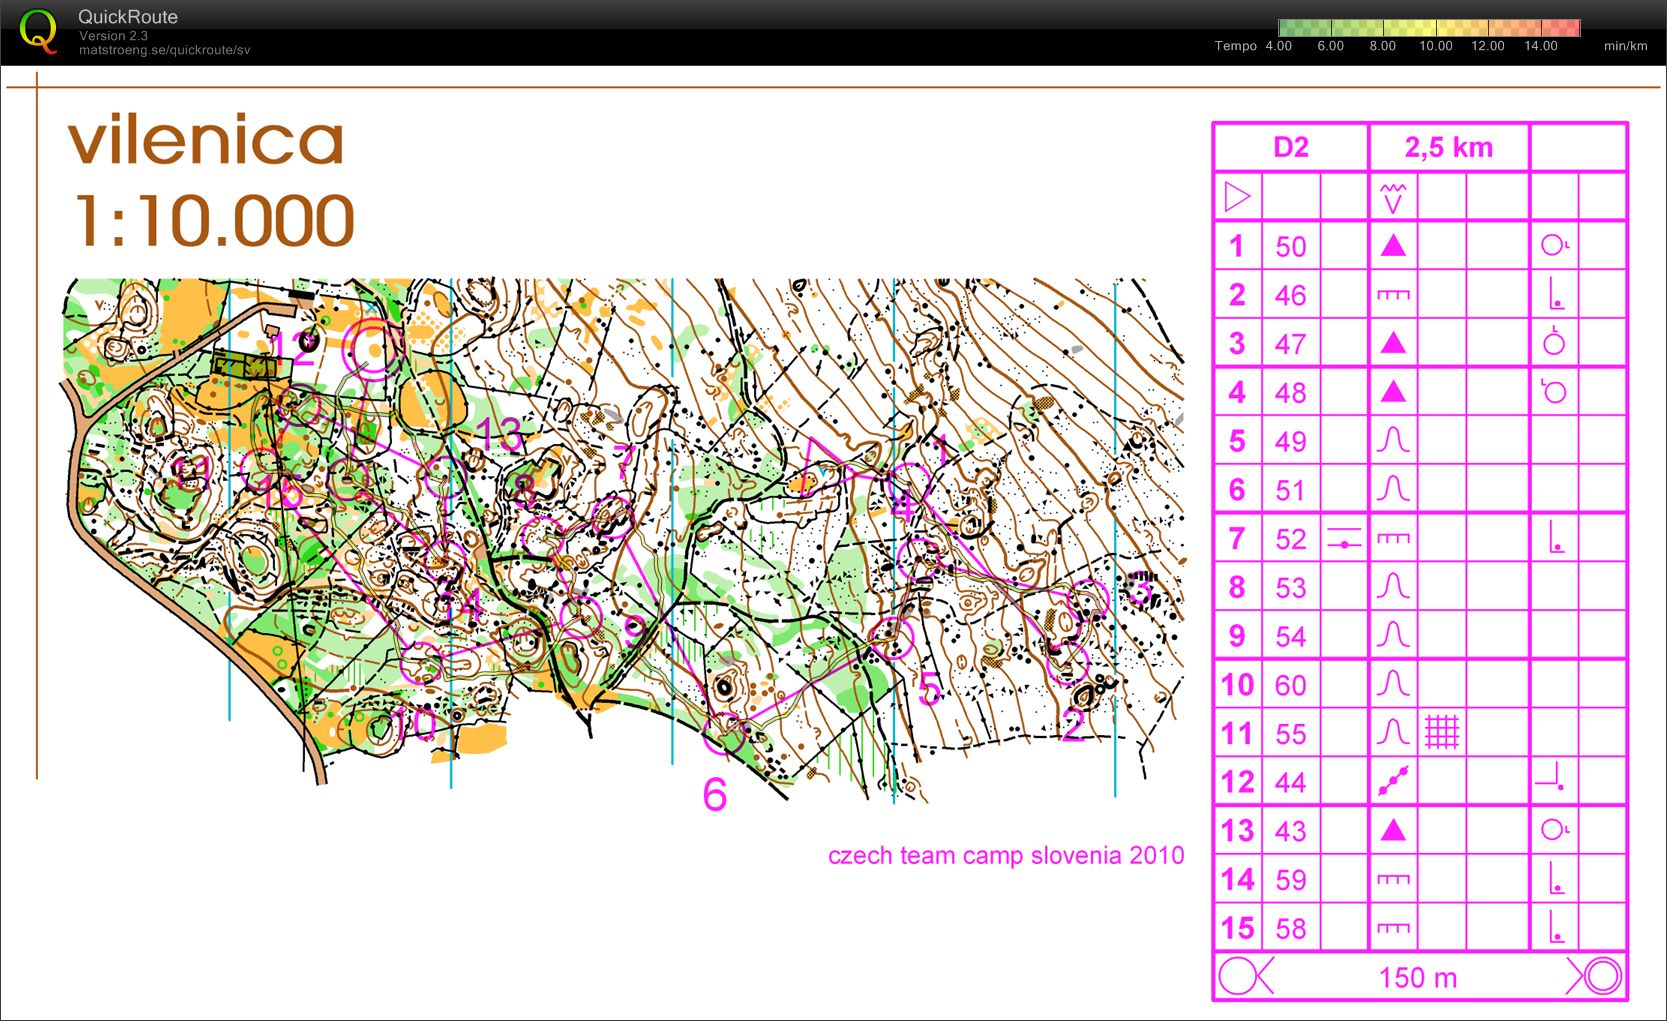Click the boulder triangle symbol in row 13
Screen dimensions: 1667x1021
(1393, 830)
